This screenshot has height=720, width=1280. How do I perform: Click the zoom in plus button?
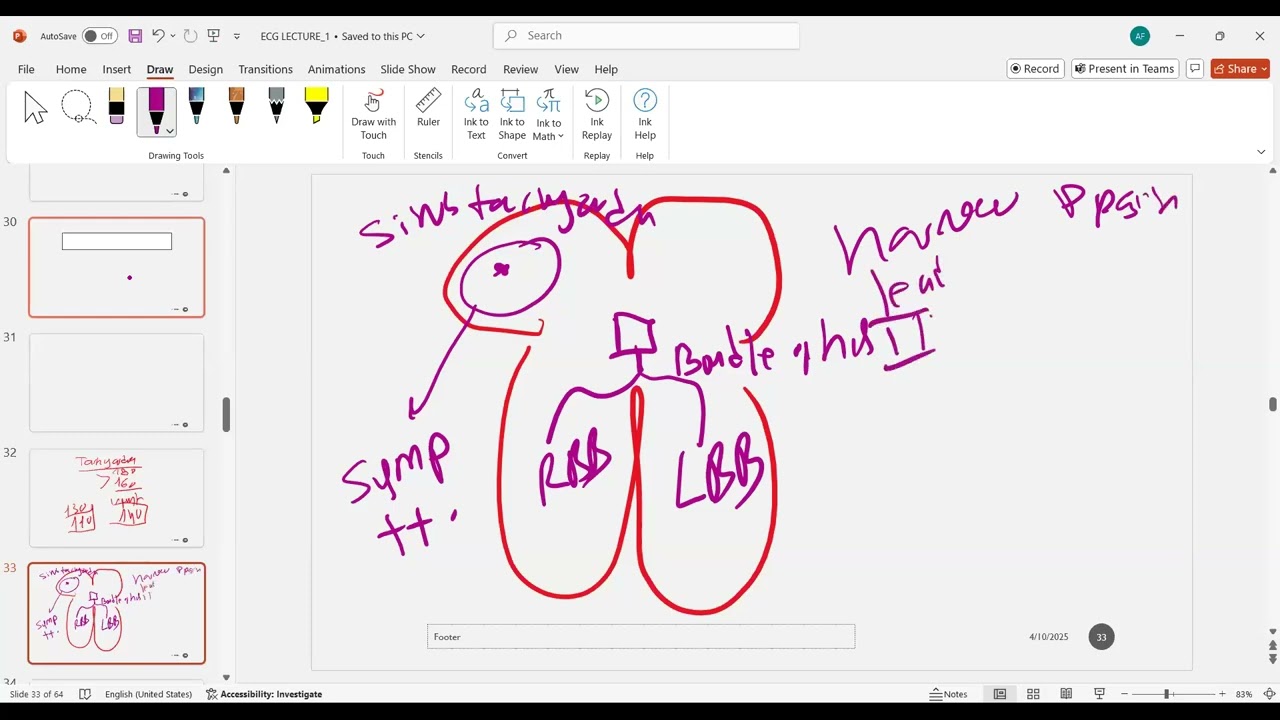[1222, 694]
